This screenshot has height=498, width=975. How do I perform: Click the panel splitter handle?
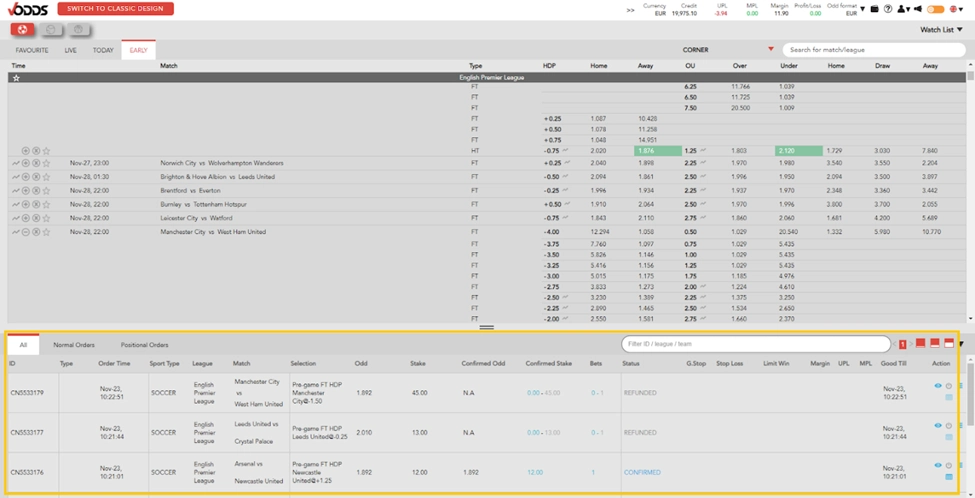click(x=487, y=327)
